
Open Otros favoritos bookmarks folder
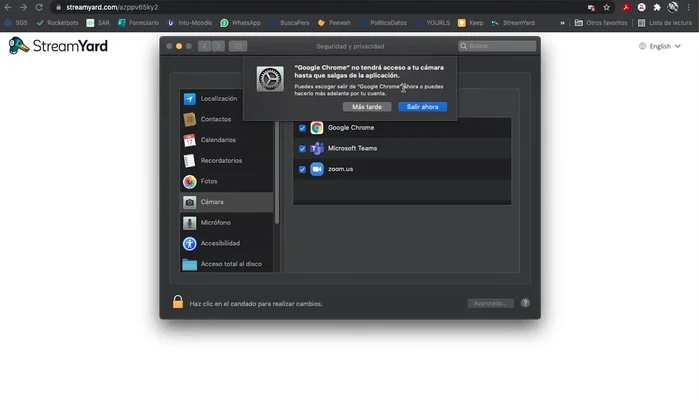(601, 23)
